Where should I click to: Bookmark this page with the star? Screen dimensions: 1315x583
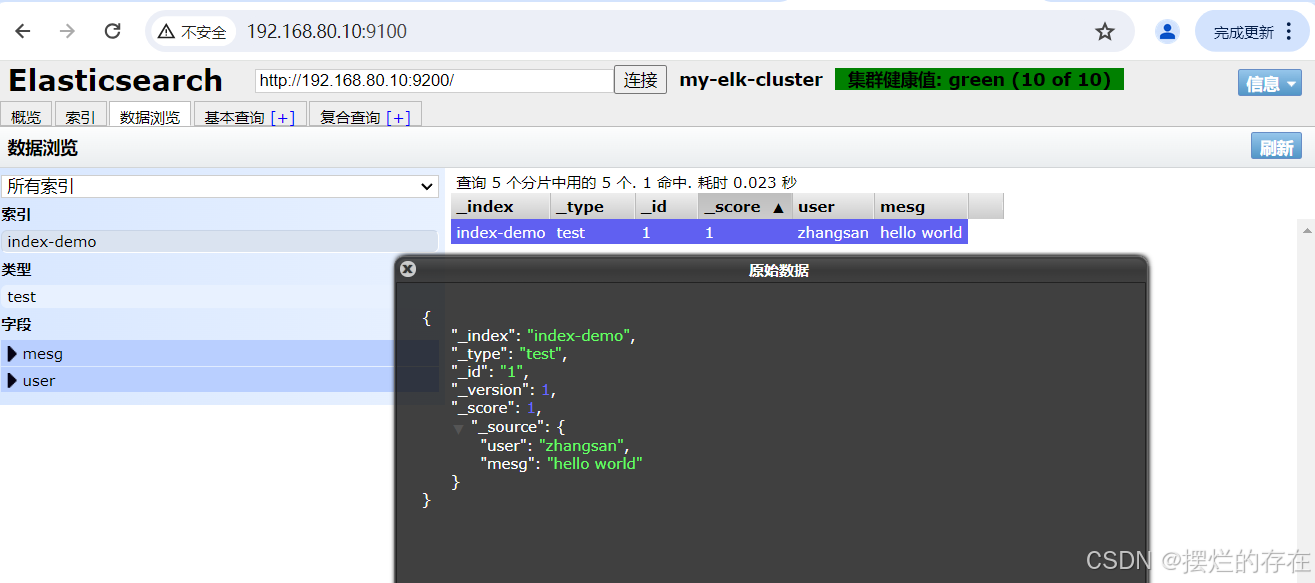pos(1105,32)
